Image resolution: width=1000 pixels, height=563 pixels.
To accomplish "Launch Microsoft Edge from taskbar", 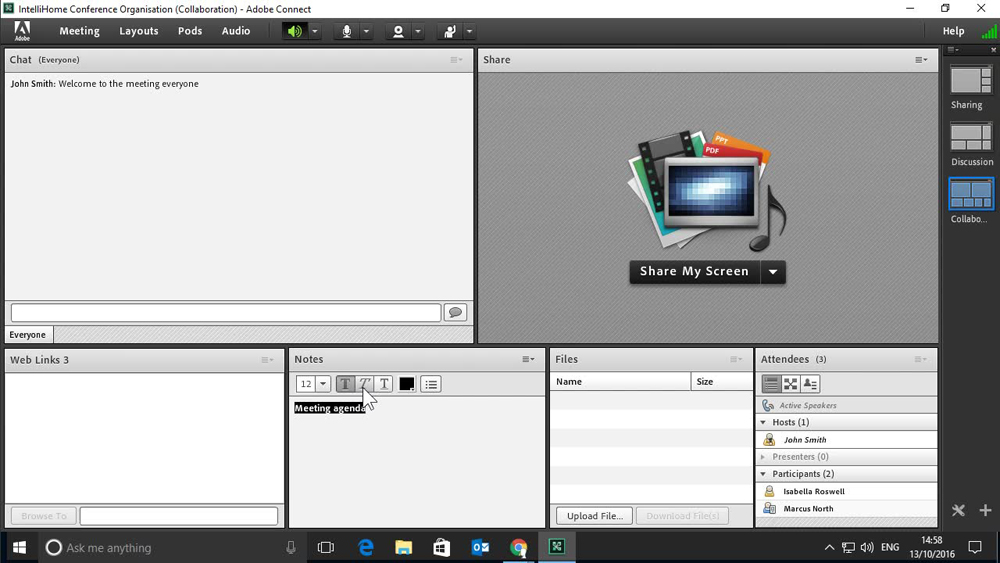I will click(x=365, y=548).
